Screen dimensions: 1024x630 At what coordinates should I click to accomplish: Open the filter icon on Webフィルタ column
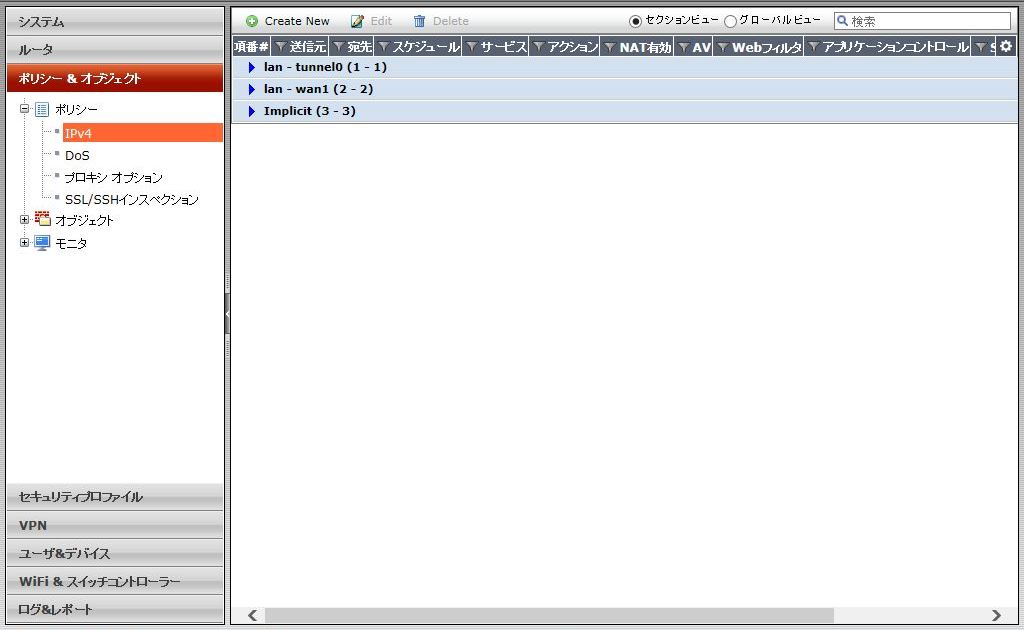pos(723,46)
